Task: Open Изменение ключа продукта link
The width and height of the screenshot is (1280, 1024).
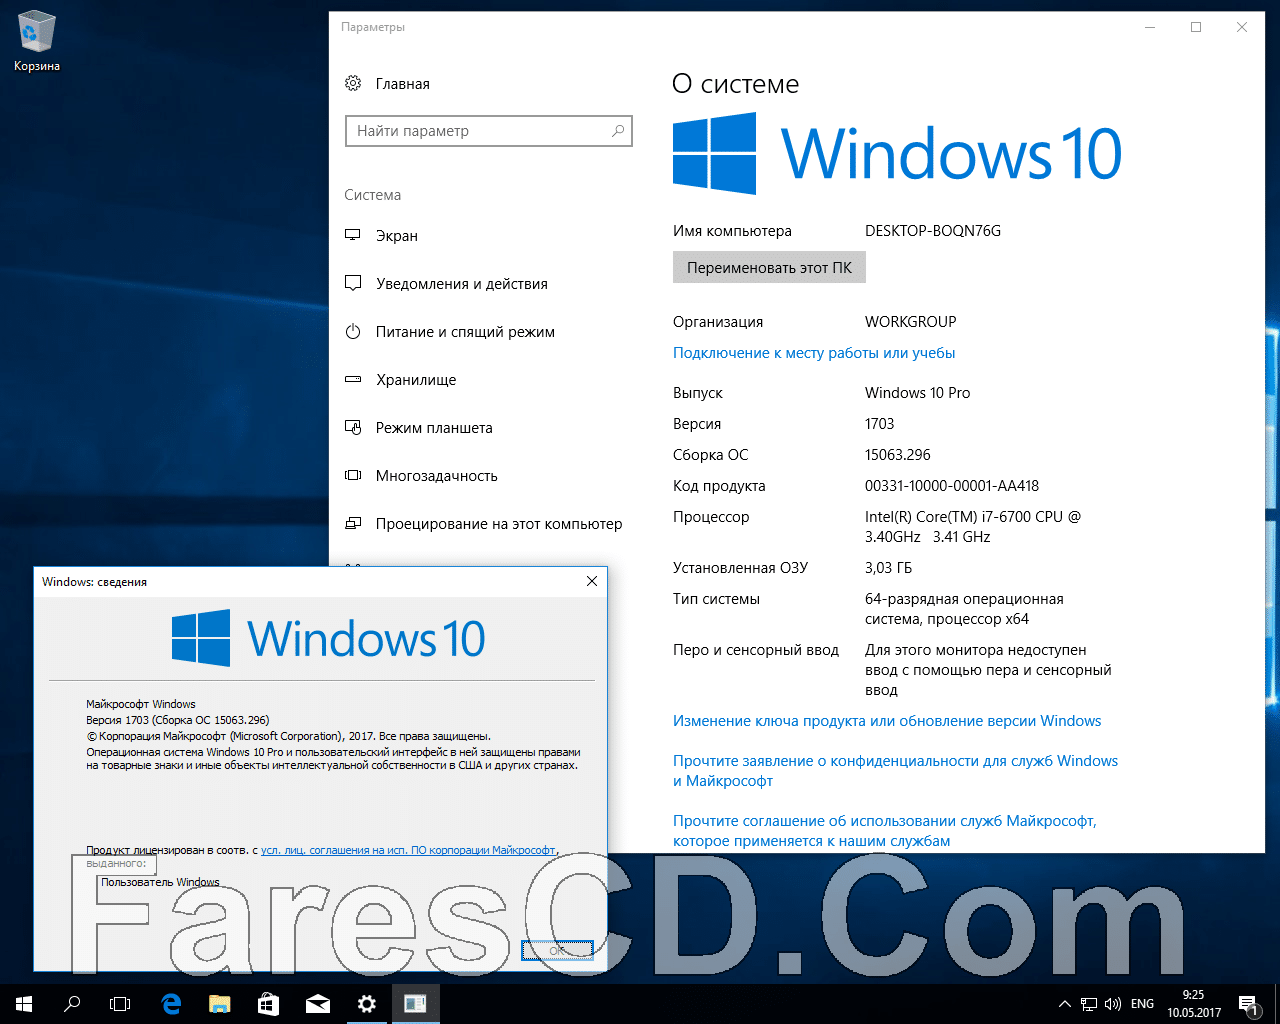Action: [887, 721]
